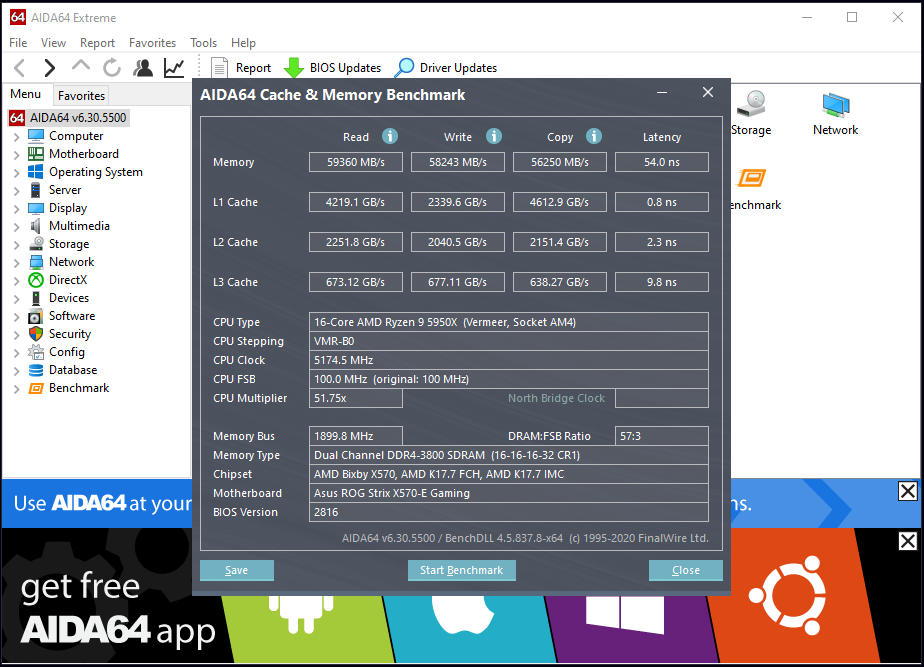Open the View menu
924x667 pixels.
[x=53, y=42]
